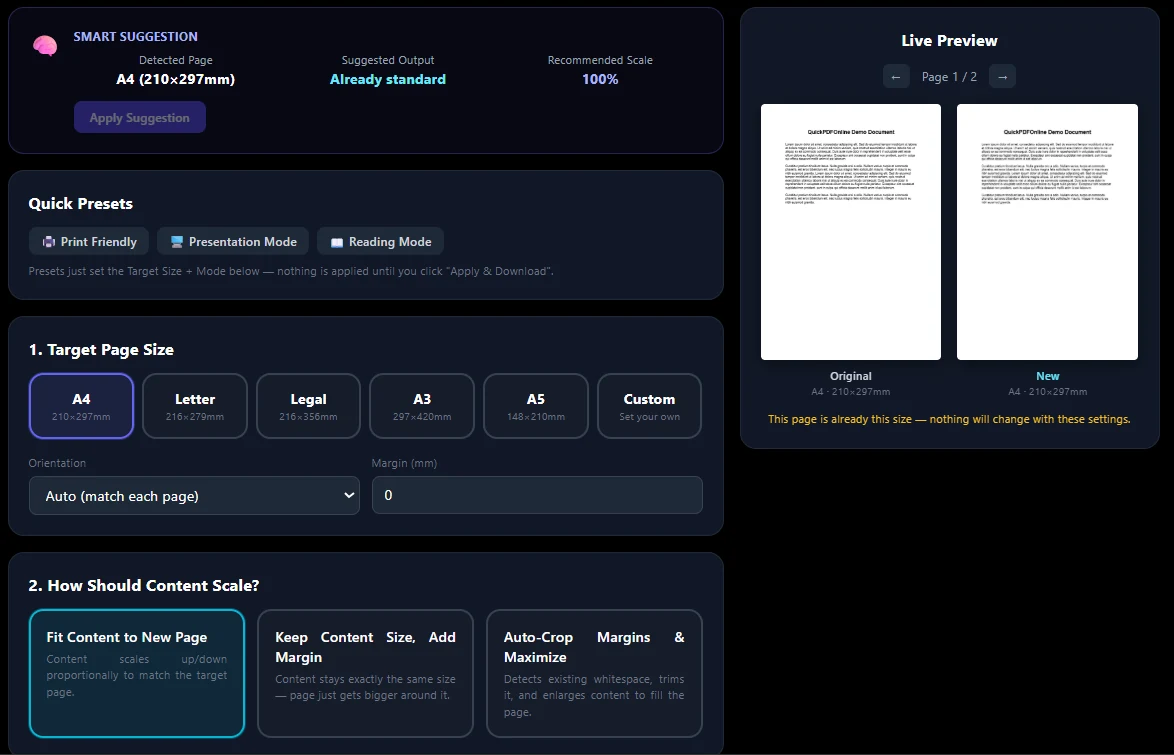Click the '1. Target Page Size' heading
The width and height of the screenshot is (1174, 755).
point(101,350)
